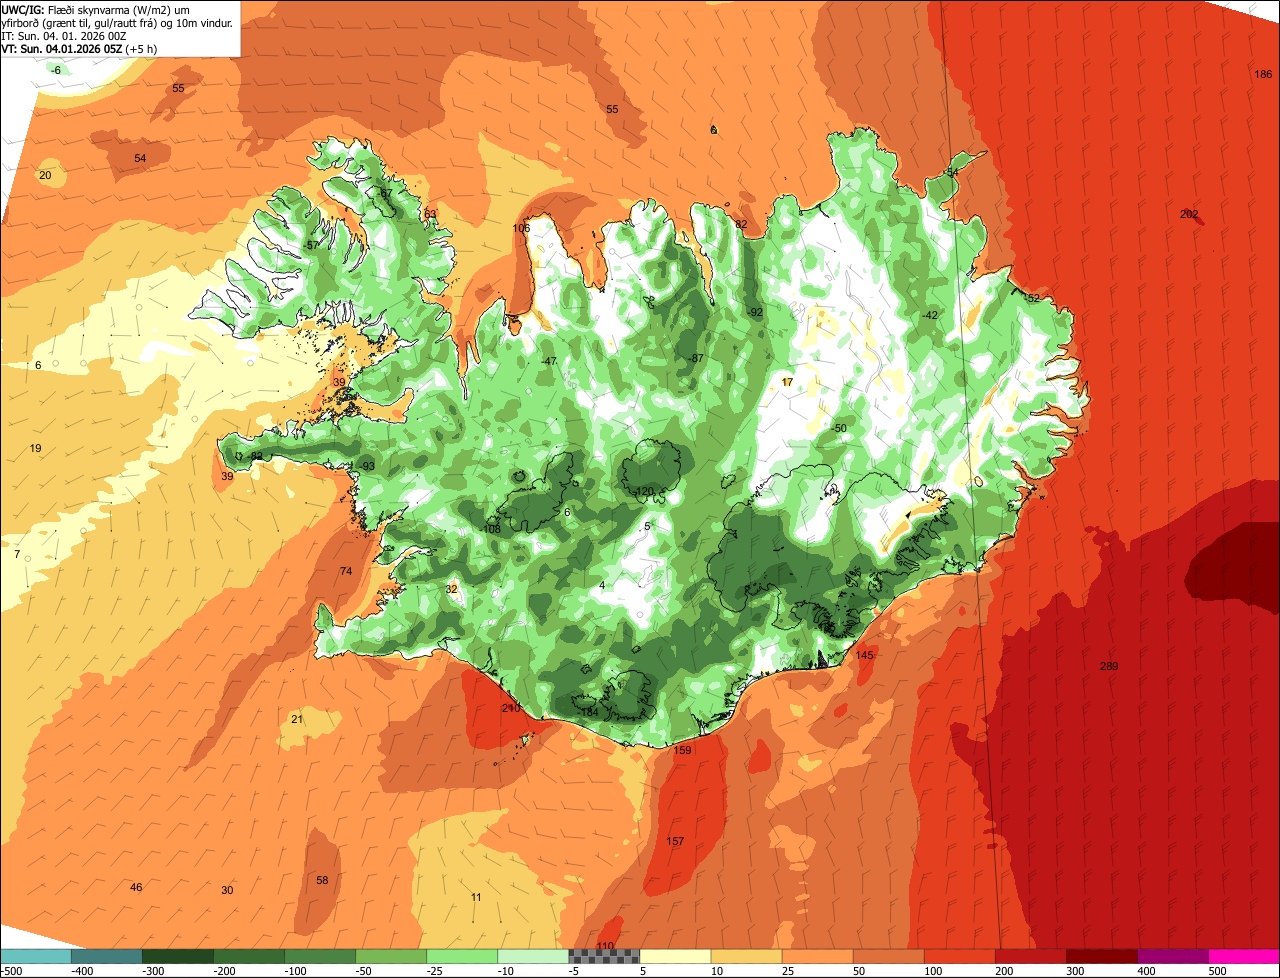Image resolution: width=1280 pixels, height=978 pixels.
Task: Click the map value '21' southwest of Iceland
Action: (x=297, y=719)
